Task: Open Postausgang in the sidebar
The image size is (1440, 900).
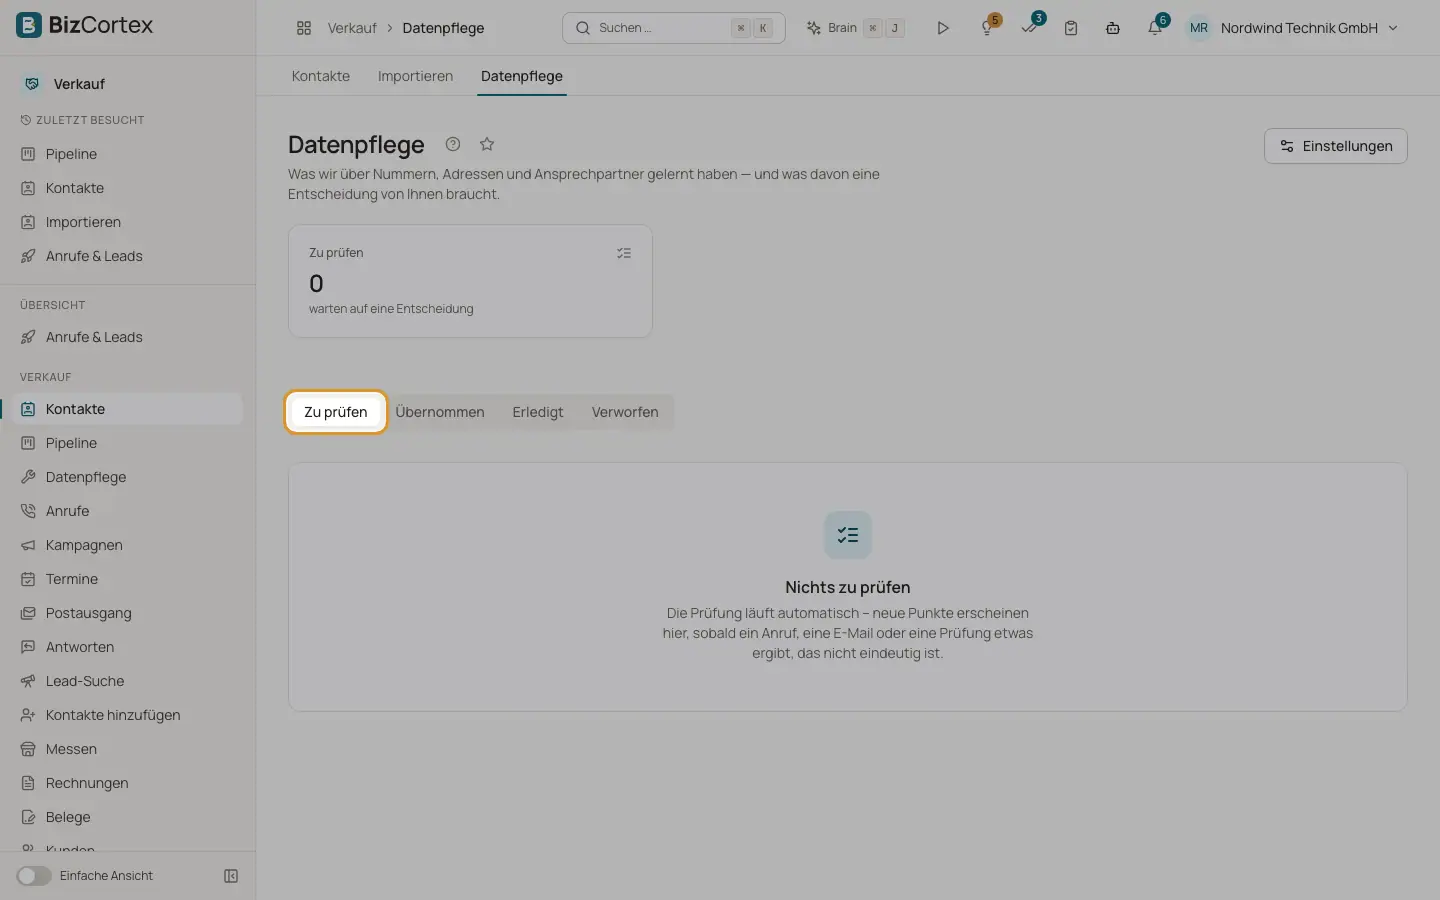Action: click(128, 613)
